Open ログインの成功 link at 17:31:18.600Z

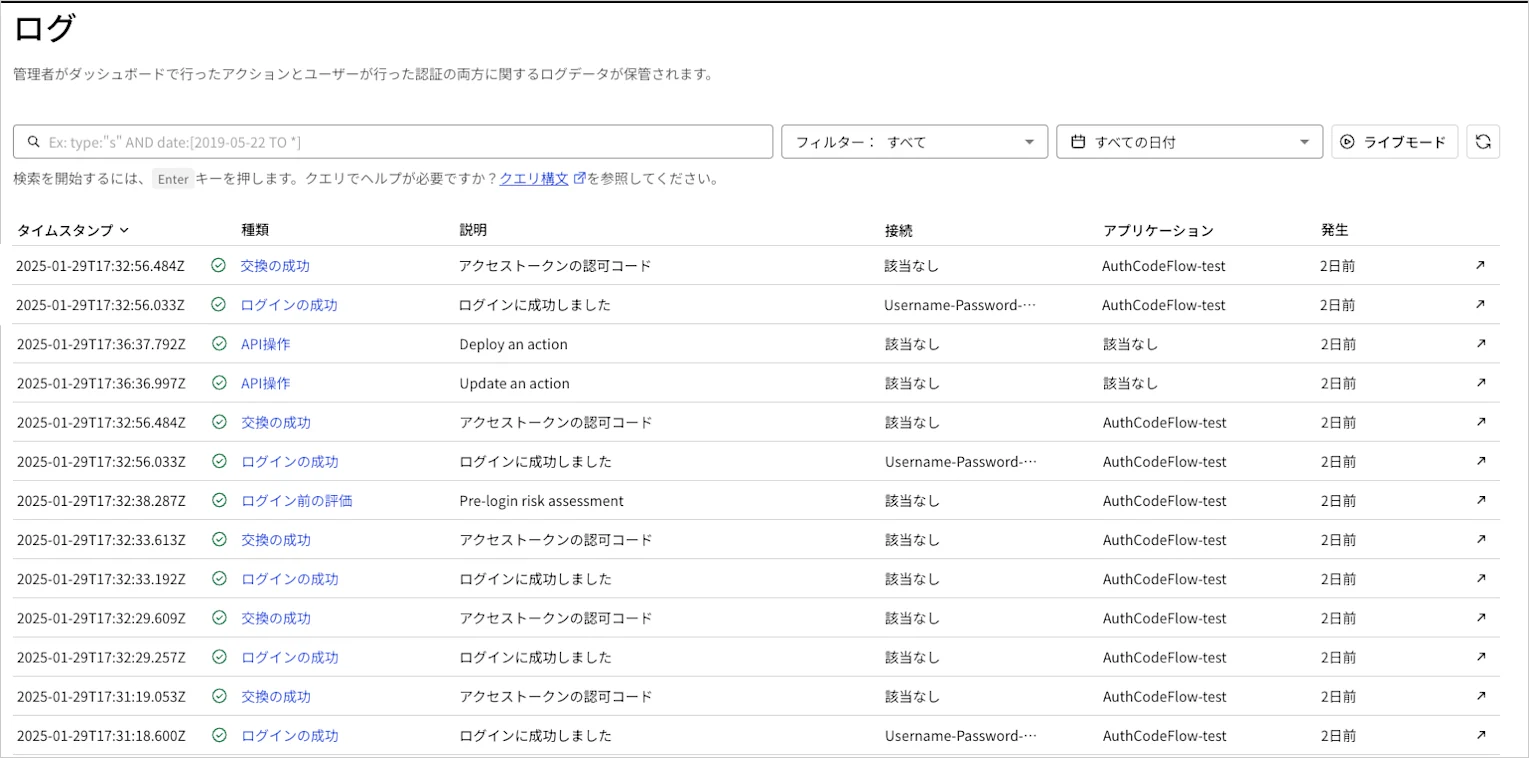[290, 735]
